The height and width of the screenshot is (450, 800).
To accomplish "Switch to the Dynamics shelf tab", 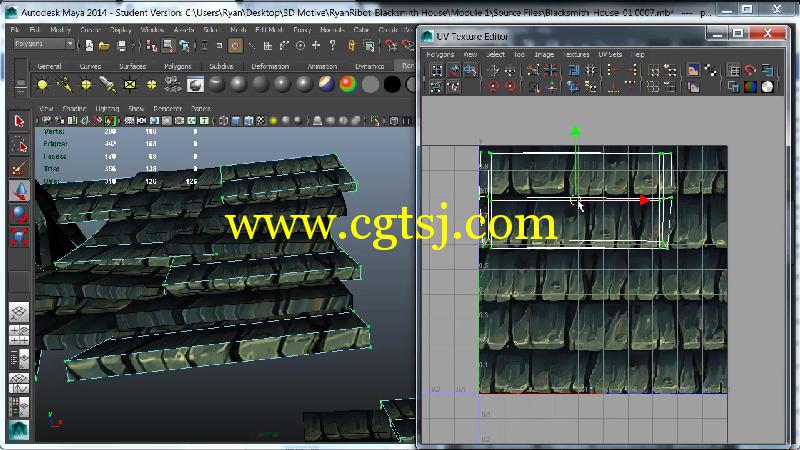I will coord(369,66).
